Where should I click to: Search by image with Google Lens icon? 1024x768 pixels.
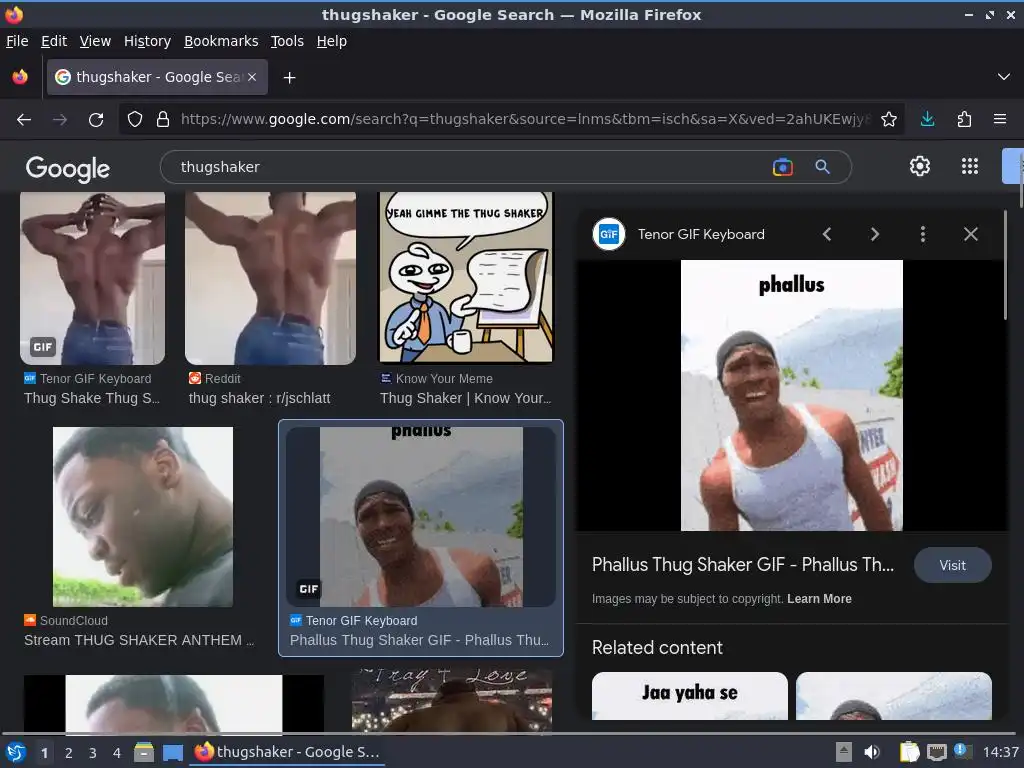coord(782,167)
